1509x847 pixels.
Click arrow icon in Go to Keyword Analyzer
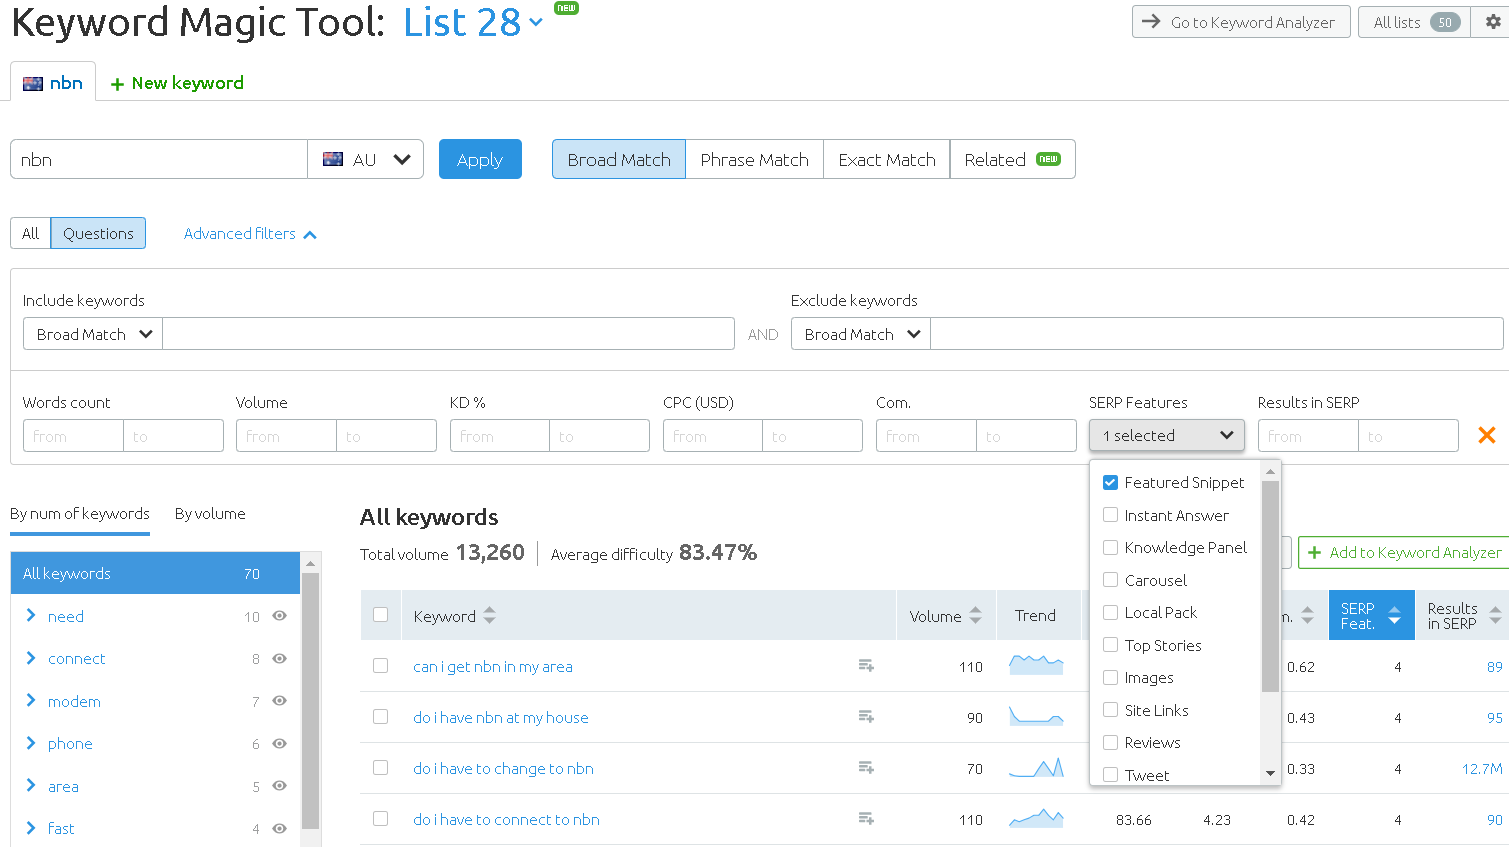[x=1151, y=22]
